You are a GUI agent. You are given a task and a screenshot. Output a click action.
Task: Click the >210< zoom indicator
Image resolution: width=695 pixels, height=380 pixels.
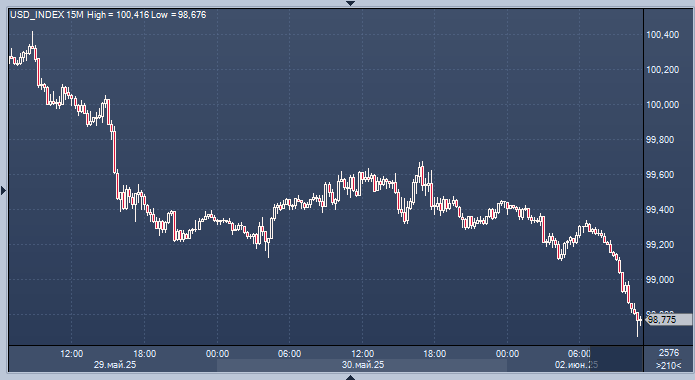[x=669, y=366]
